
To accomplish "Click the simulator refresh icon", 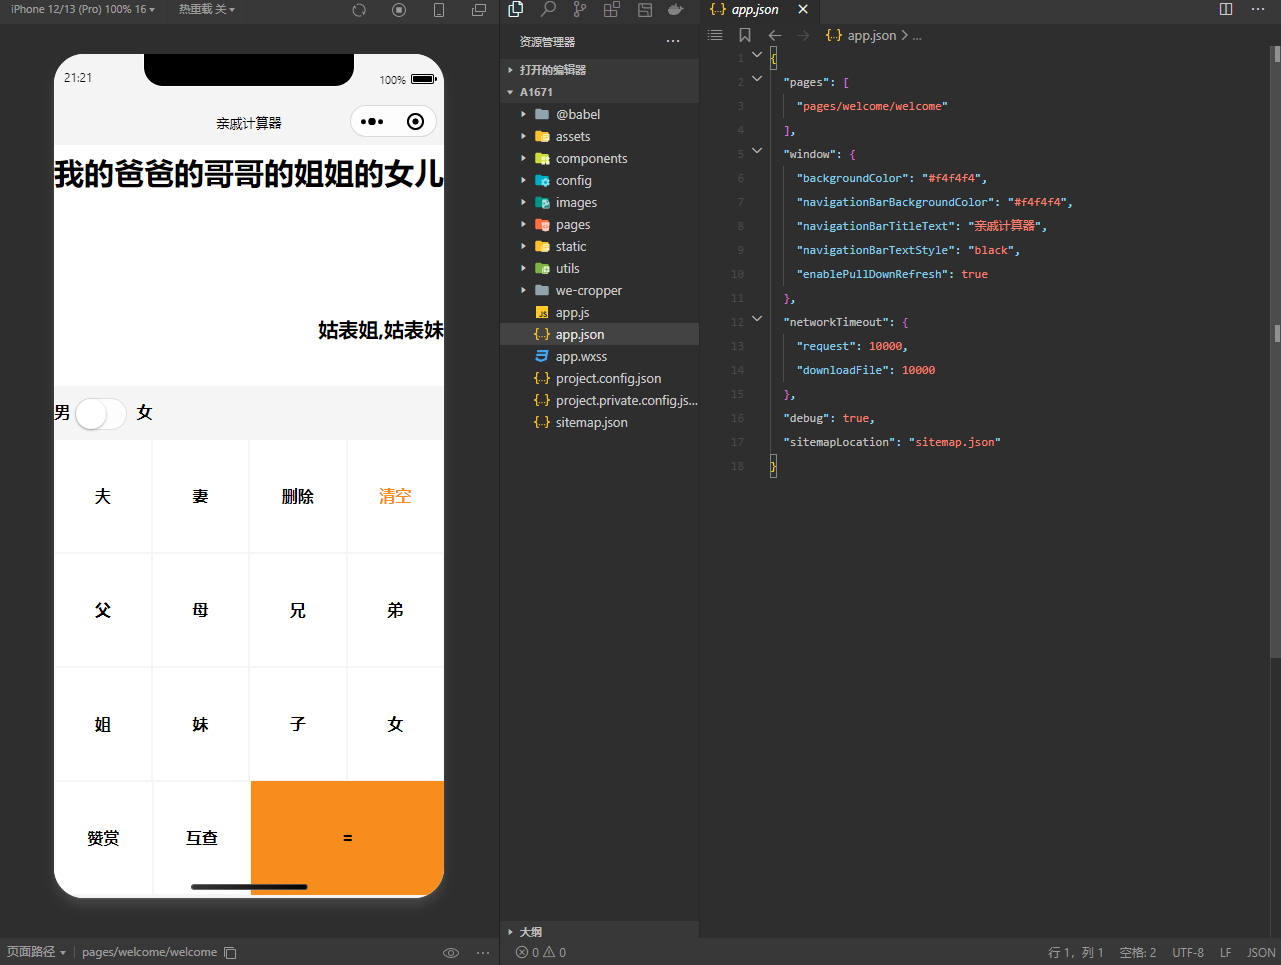I will pyautogui.click(x=359, y=10).
